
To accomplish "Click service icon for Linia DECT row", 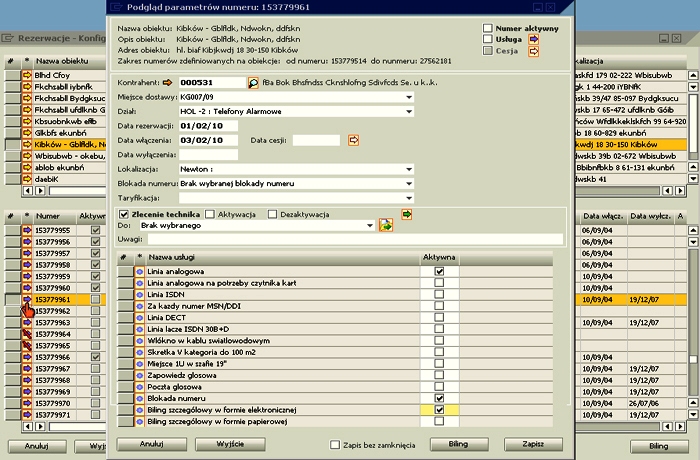I will point(140,318).
